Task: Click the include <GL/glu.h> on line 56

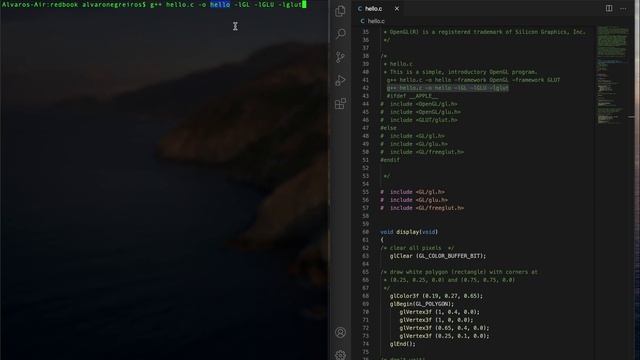Action: click(414, 200)
